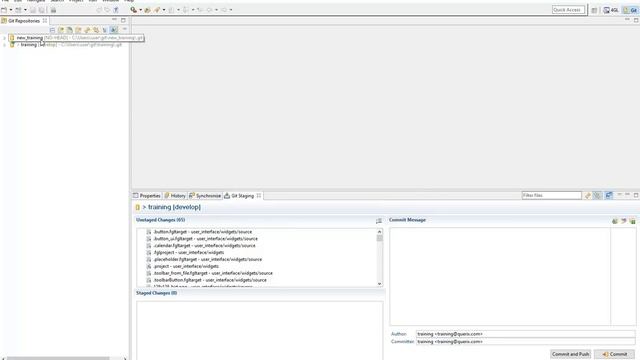This screenshot has width=640, height=360.
Task: Click the training [develop] repository header
Action: (x=174, y=207)
